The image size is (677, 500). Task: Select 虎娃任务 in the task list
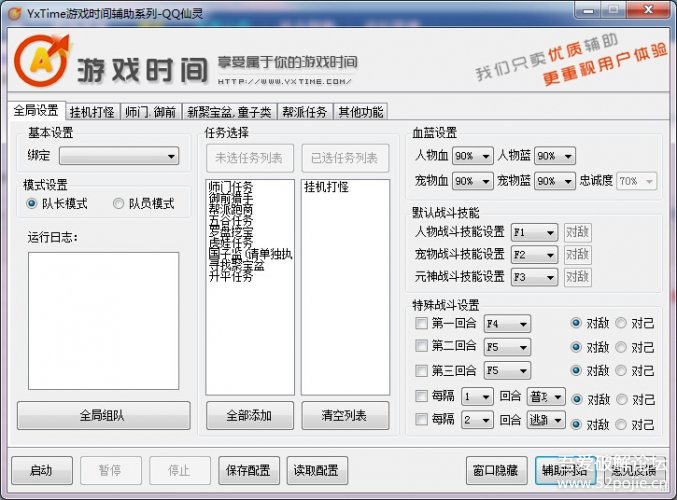[231, 242]
